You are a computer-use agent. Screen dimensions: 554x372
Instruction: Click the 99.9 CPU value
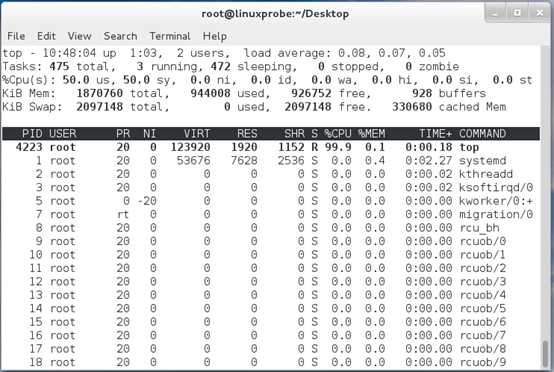tap(338, 147)
